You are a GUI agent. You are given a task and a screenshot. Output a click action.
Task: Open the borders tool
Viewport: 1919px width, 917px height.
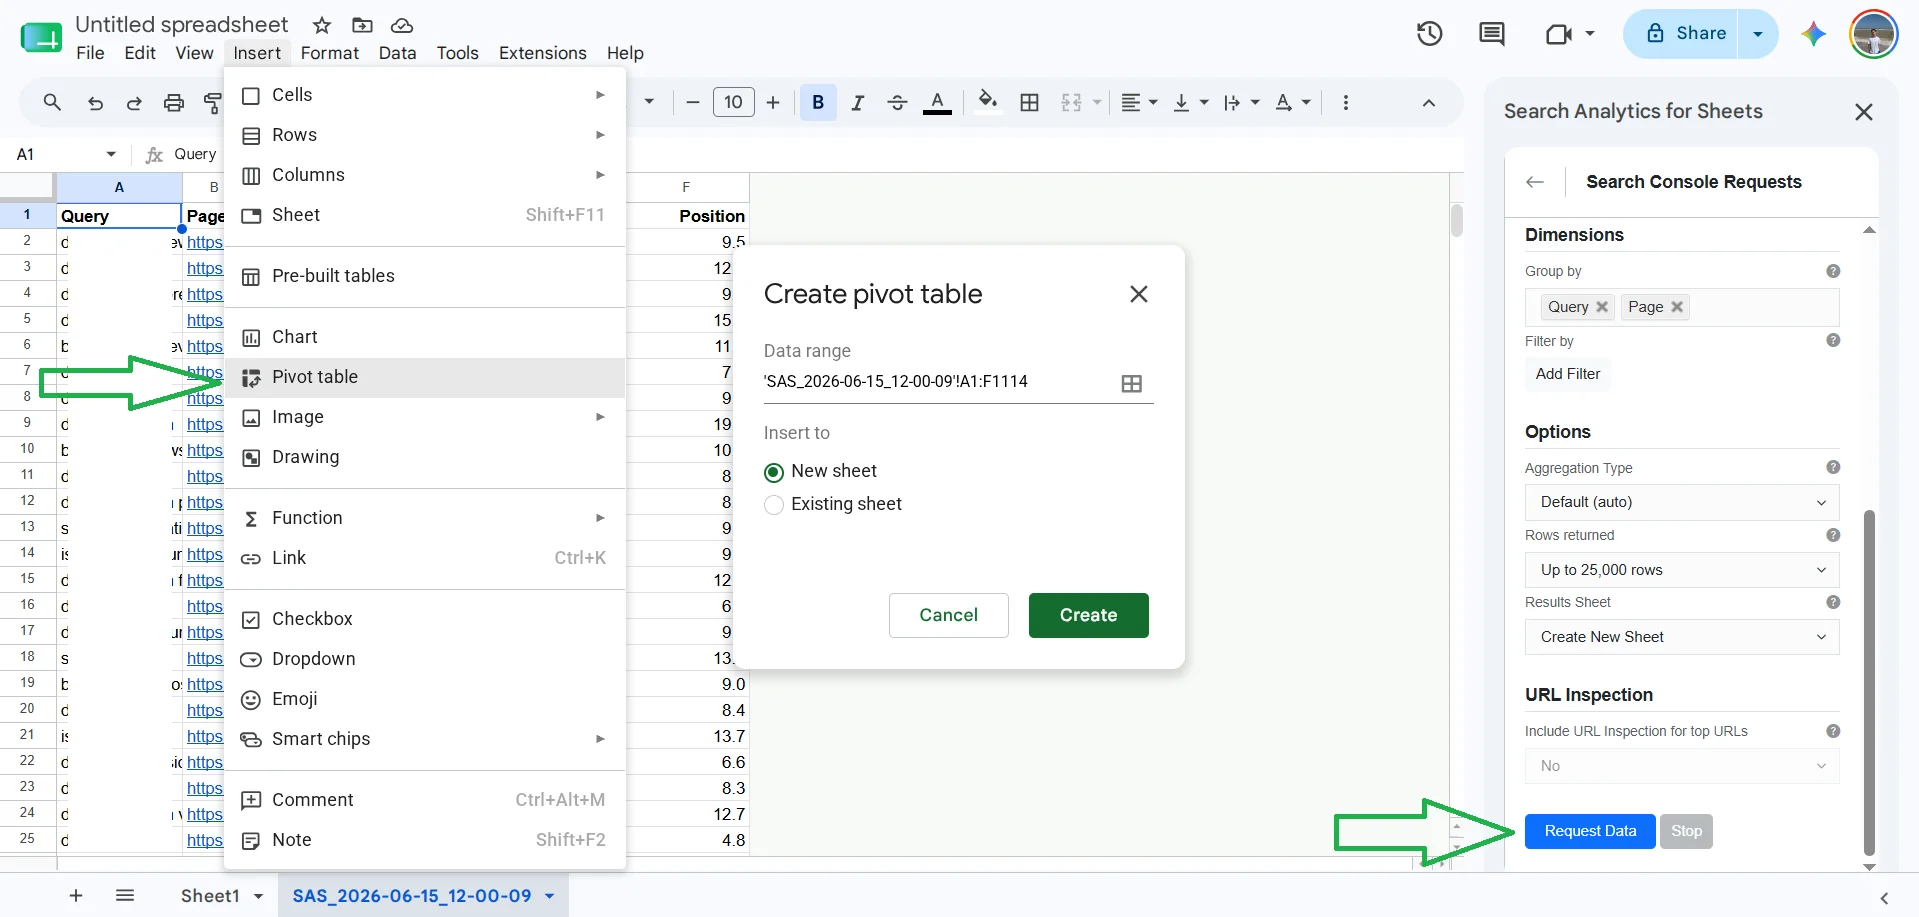click(x=1029, y=102)
